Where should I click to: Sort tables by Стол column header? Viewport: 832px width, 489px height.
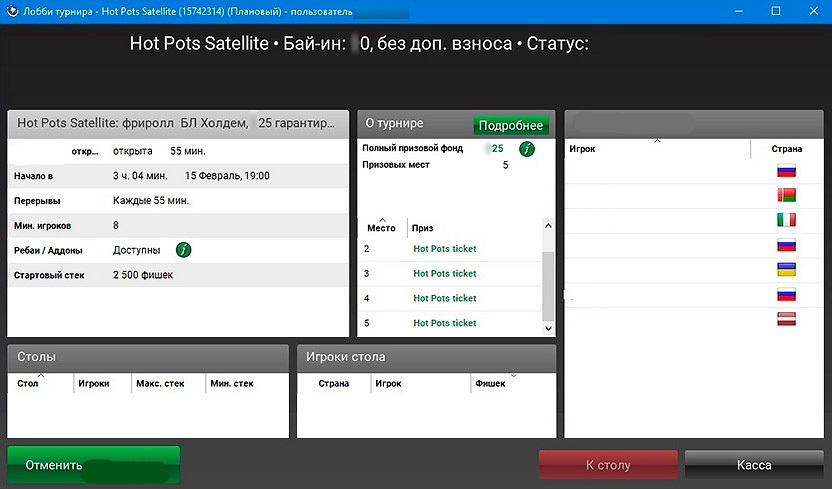(x=28, y=383)
